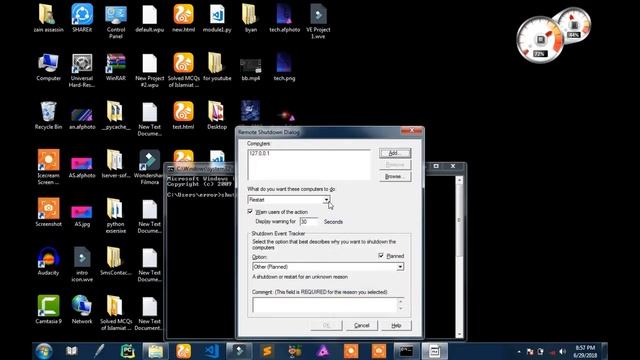Open the byan folder icon
640x360 pixels.
251,18
